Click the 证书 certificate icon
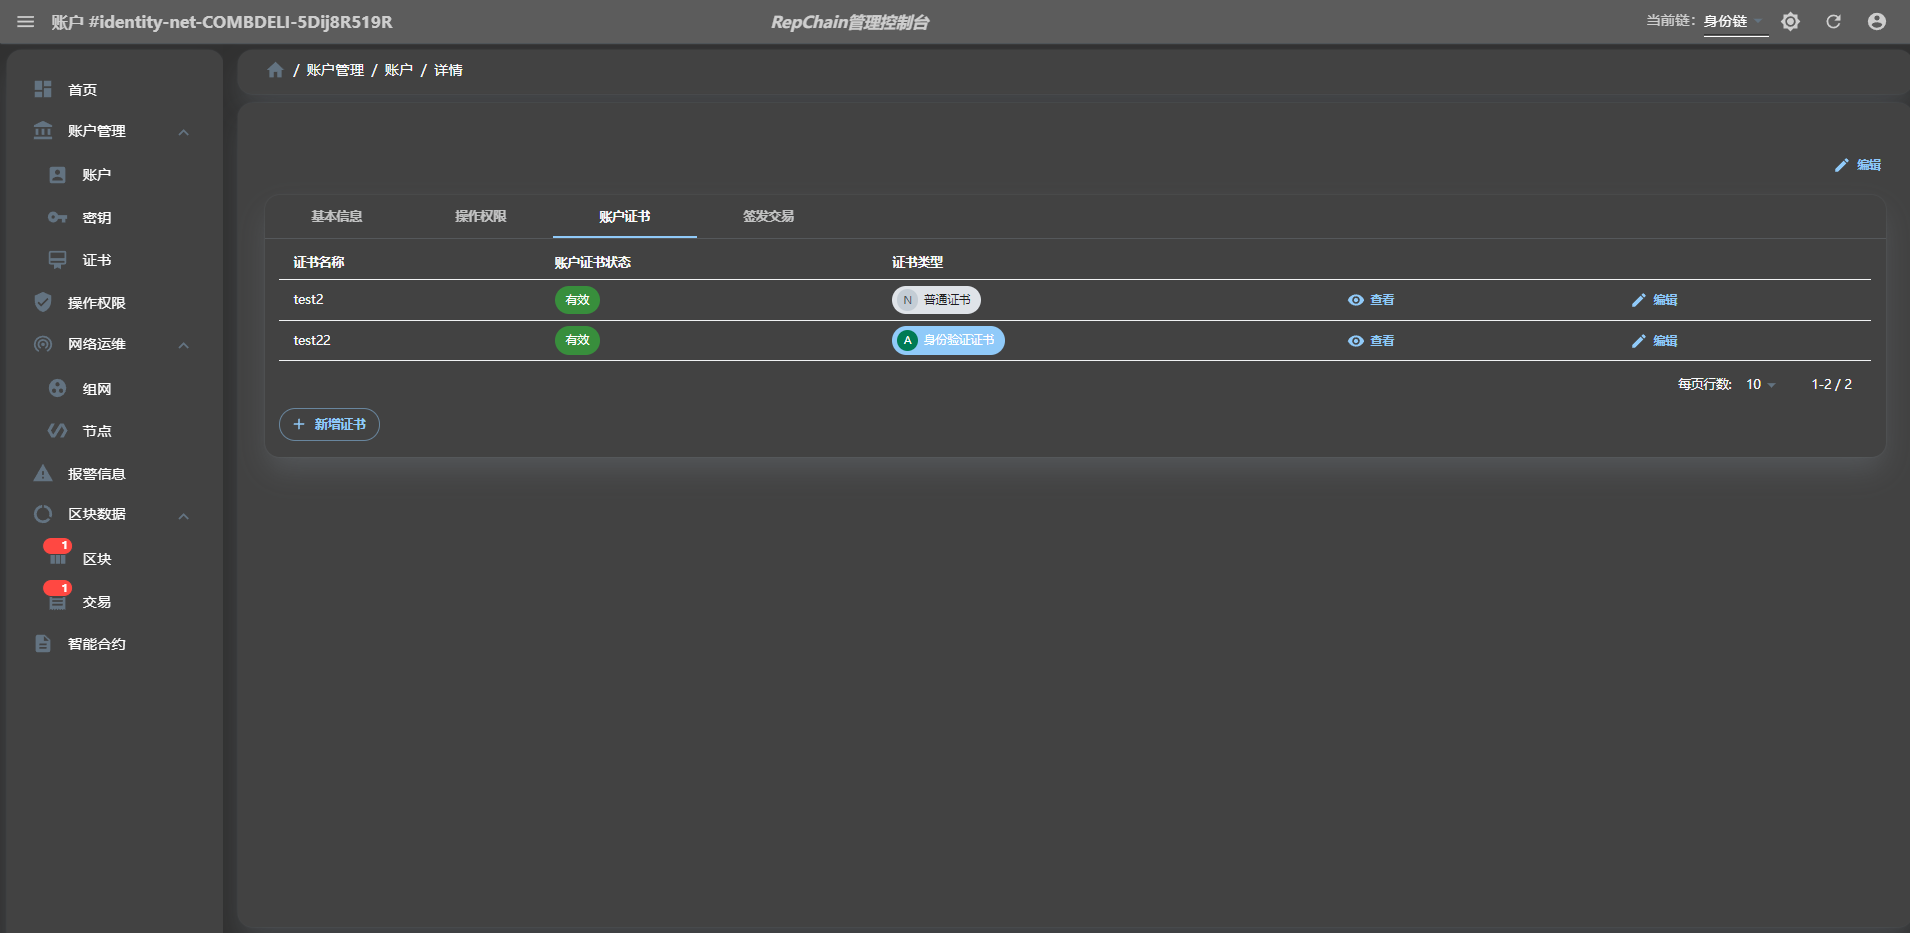The height and width of the screenshot is (933, 1910). 58,260
